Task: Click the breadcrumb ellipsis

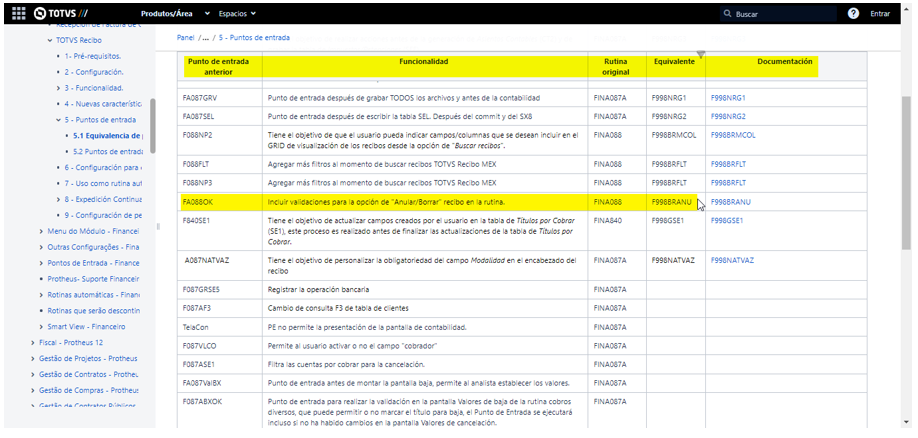Action: 205,37
